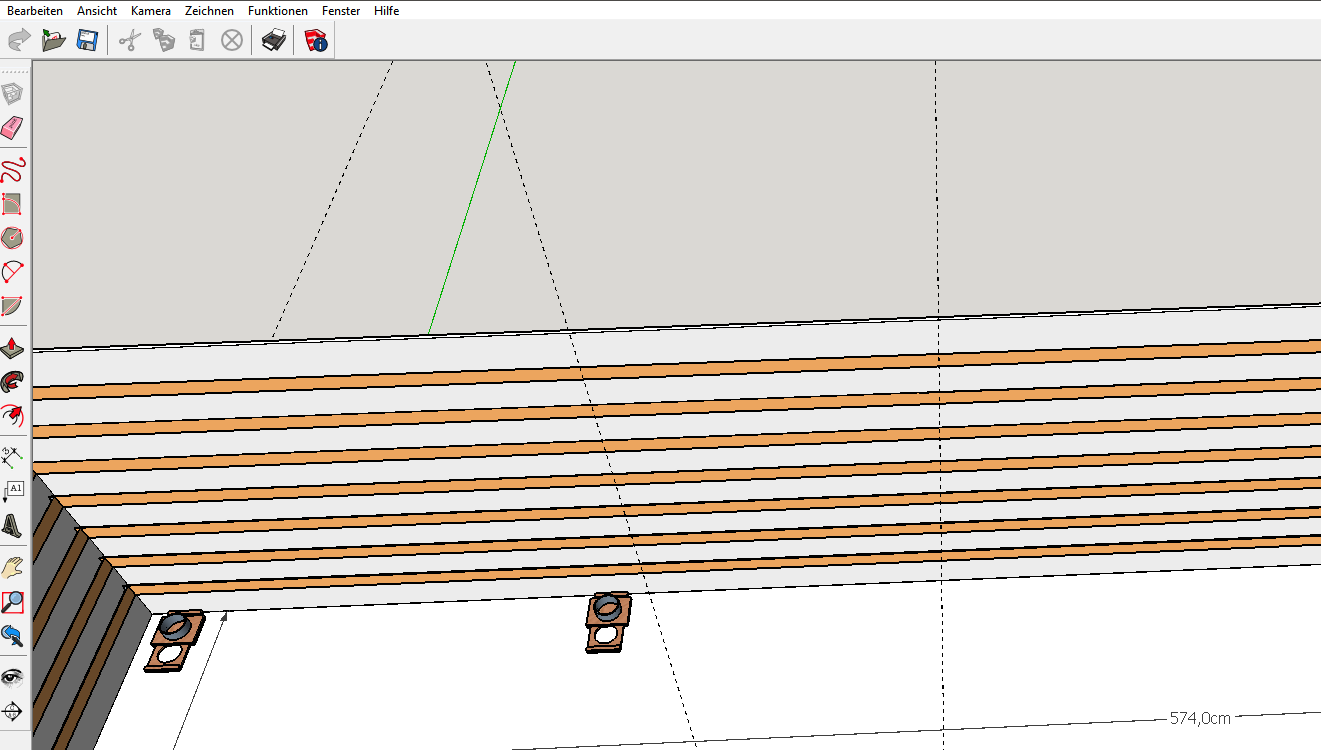Open the Model Info button
Screen dimensions: 1321x750
316,40
